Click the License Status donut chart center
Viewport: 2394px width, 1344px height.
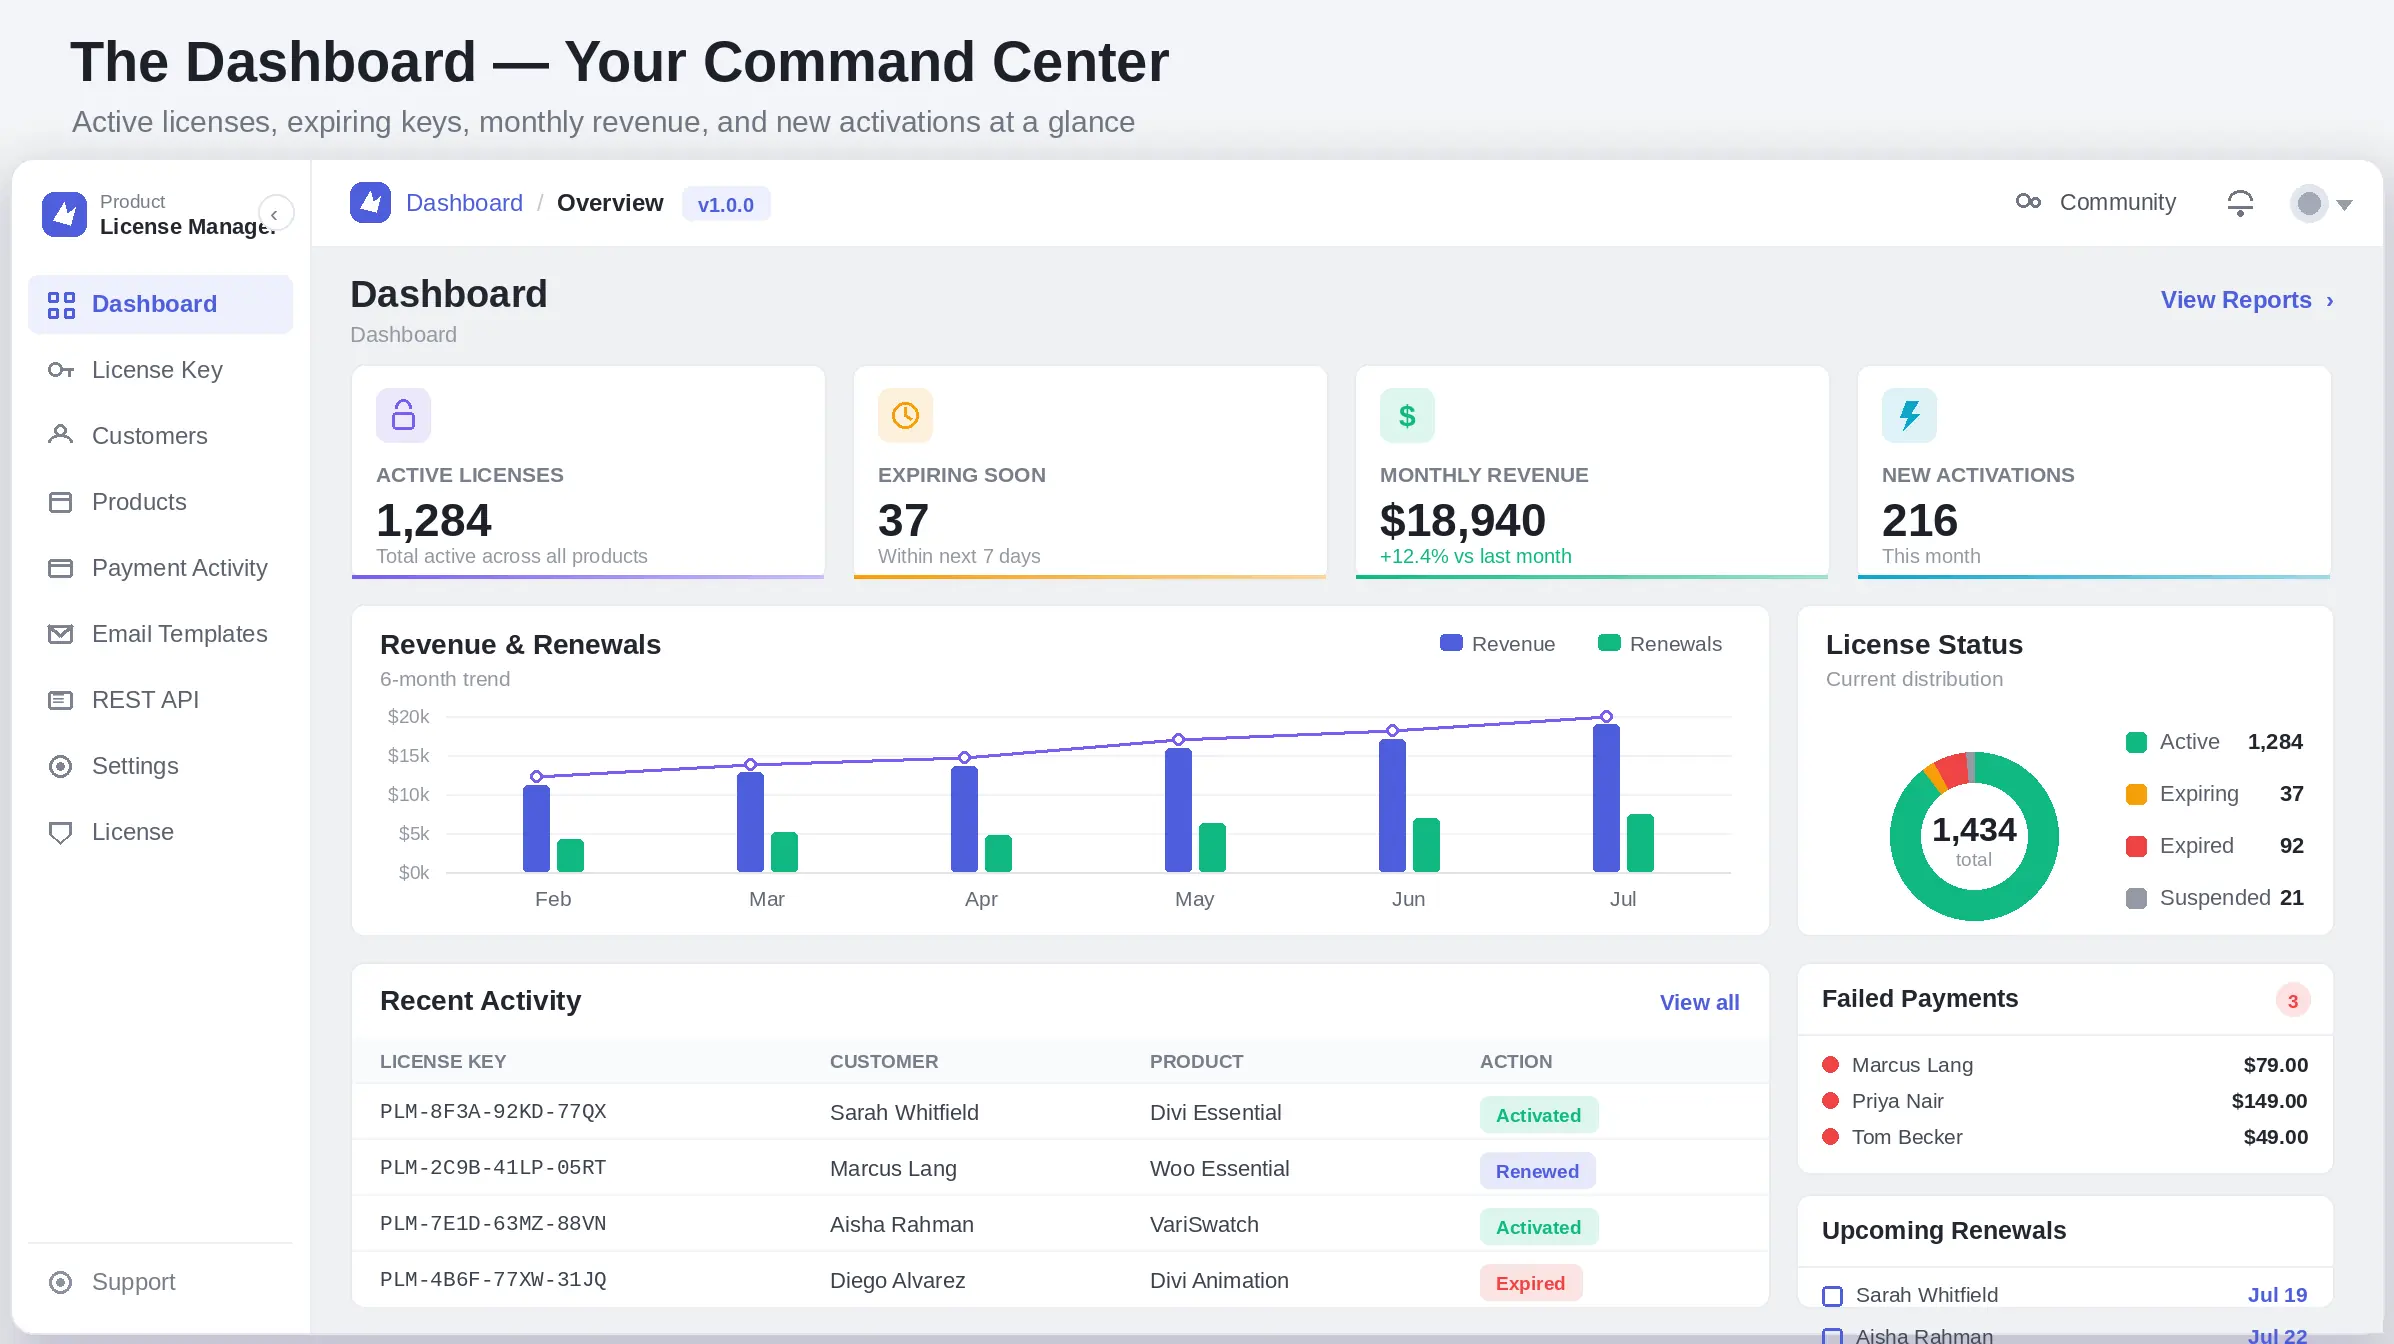[1974, 838]
